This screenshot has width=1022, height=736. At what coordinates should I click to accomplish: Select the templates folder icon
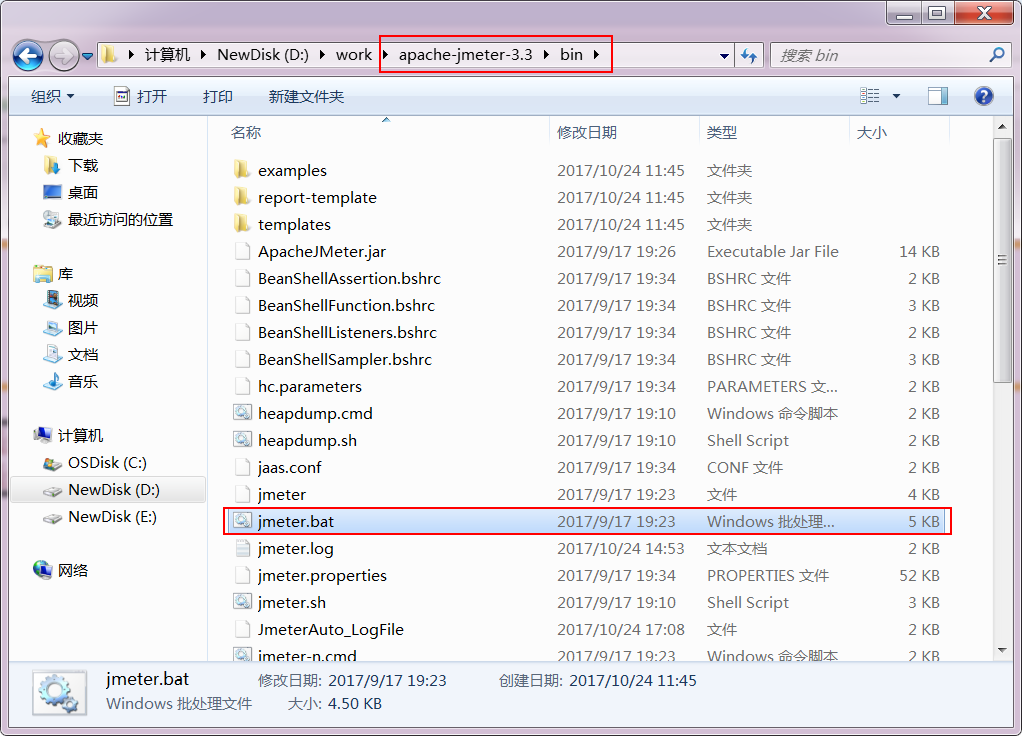pyautogui.click(x=242, y=224)
